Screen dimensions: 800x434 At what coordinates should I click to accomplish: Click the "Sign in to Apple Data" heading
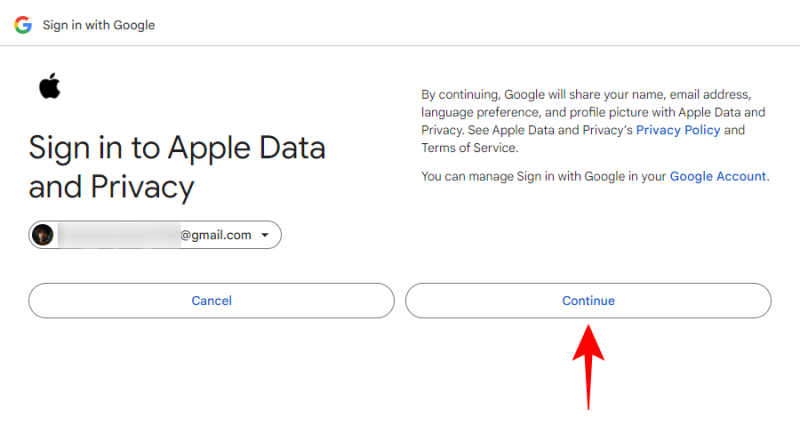(x=177, y=148)
